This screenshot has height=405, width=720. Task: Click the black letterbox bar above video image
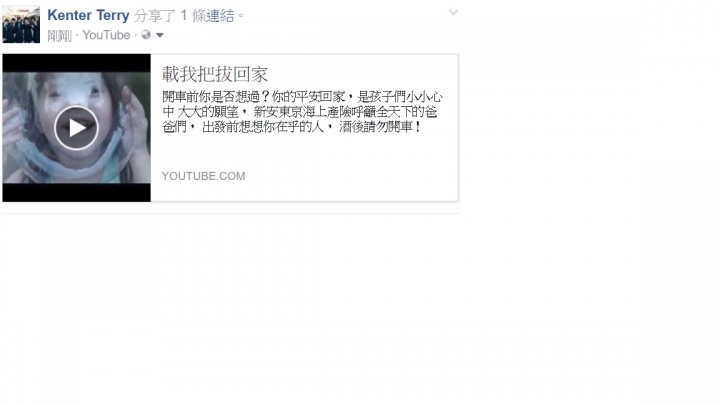pyautogui.click(x=76, y=63)
